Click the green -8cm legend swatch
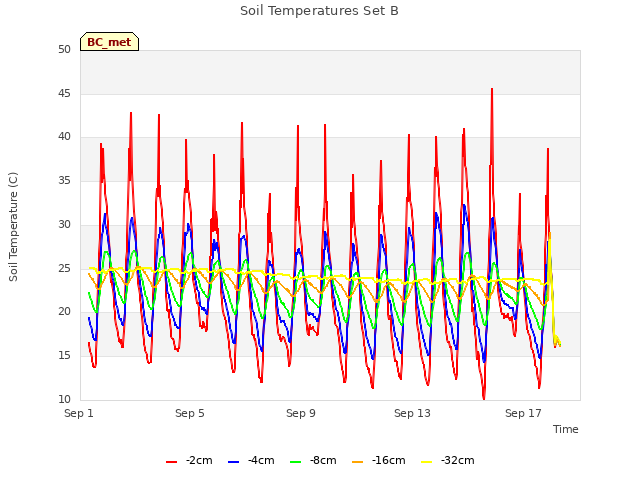The height and width of the screenshot is (480, 640). coord(296,462)
